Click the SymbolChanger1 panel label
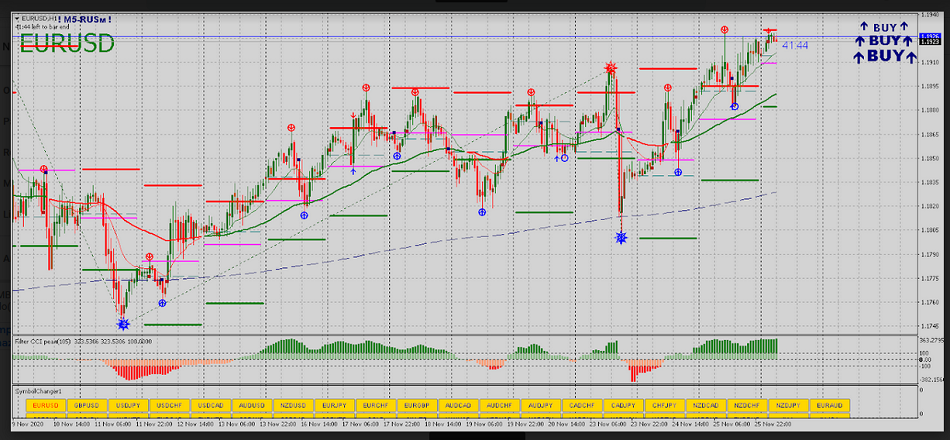950x440 pixels. 38,392
